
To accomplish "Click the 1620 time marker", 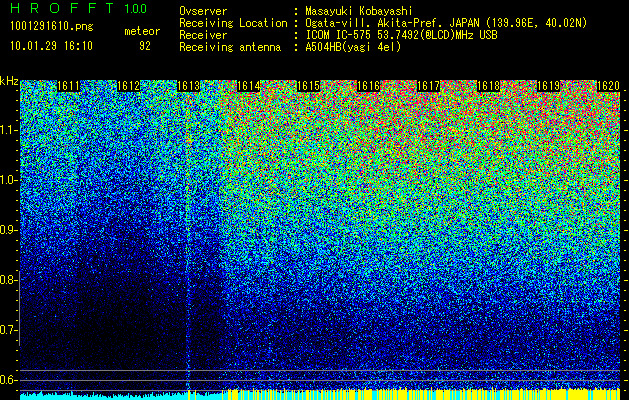I will pyautogui.click(x=608, y=86).
